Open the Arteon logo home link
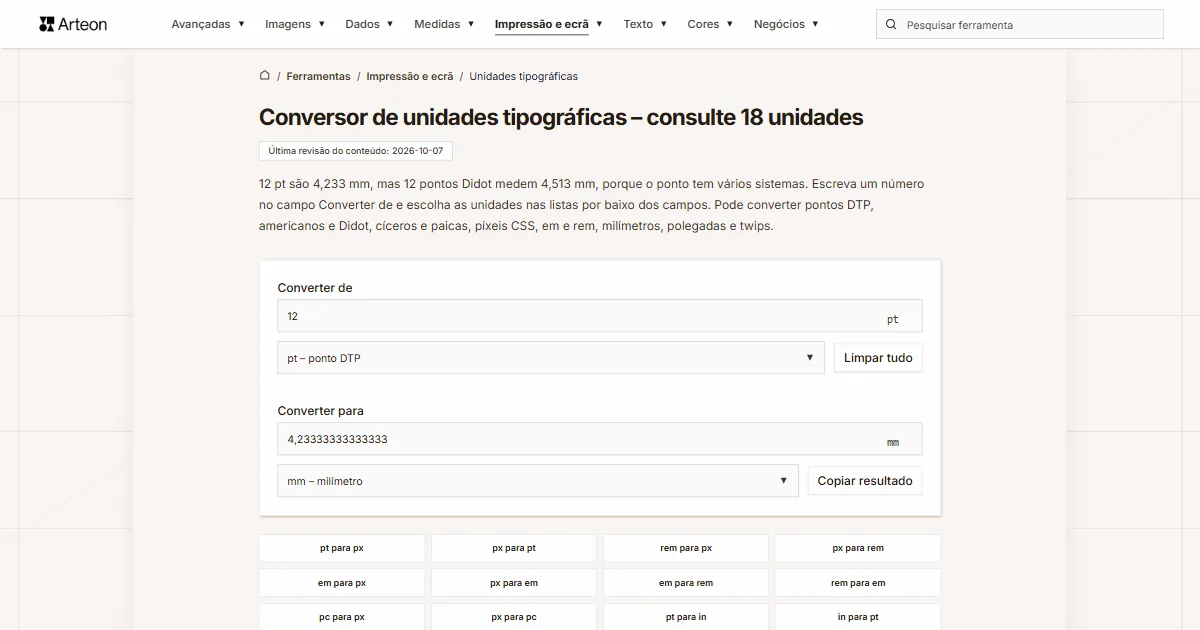Screen dimensions: 1200x630 tap(73, 24)
